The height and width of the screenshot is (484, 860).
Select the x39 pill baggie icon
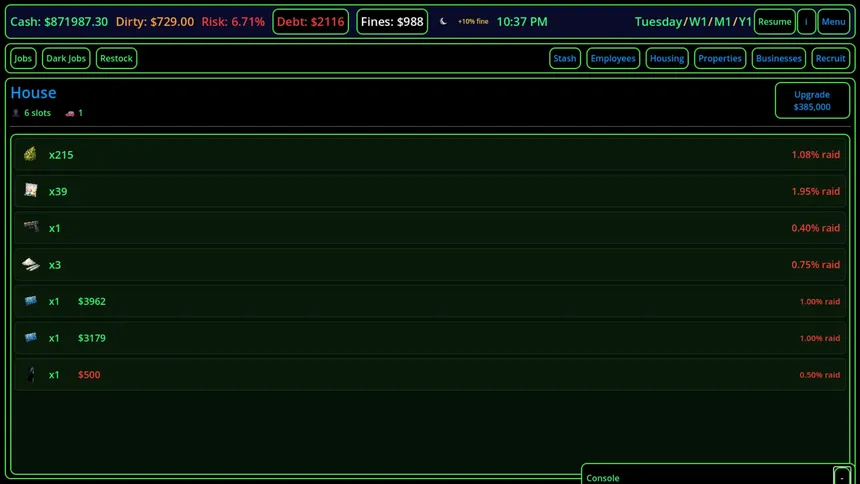coord(30,191)
